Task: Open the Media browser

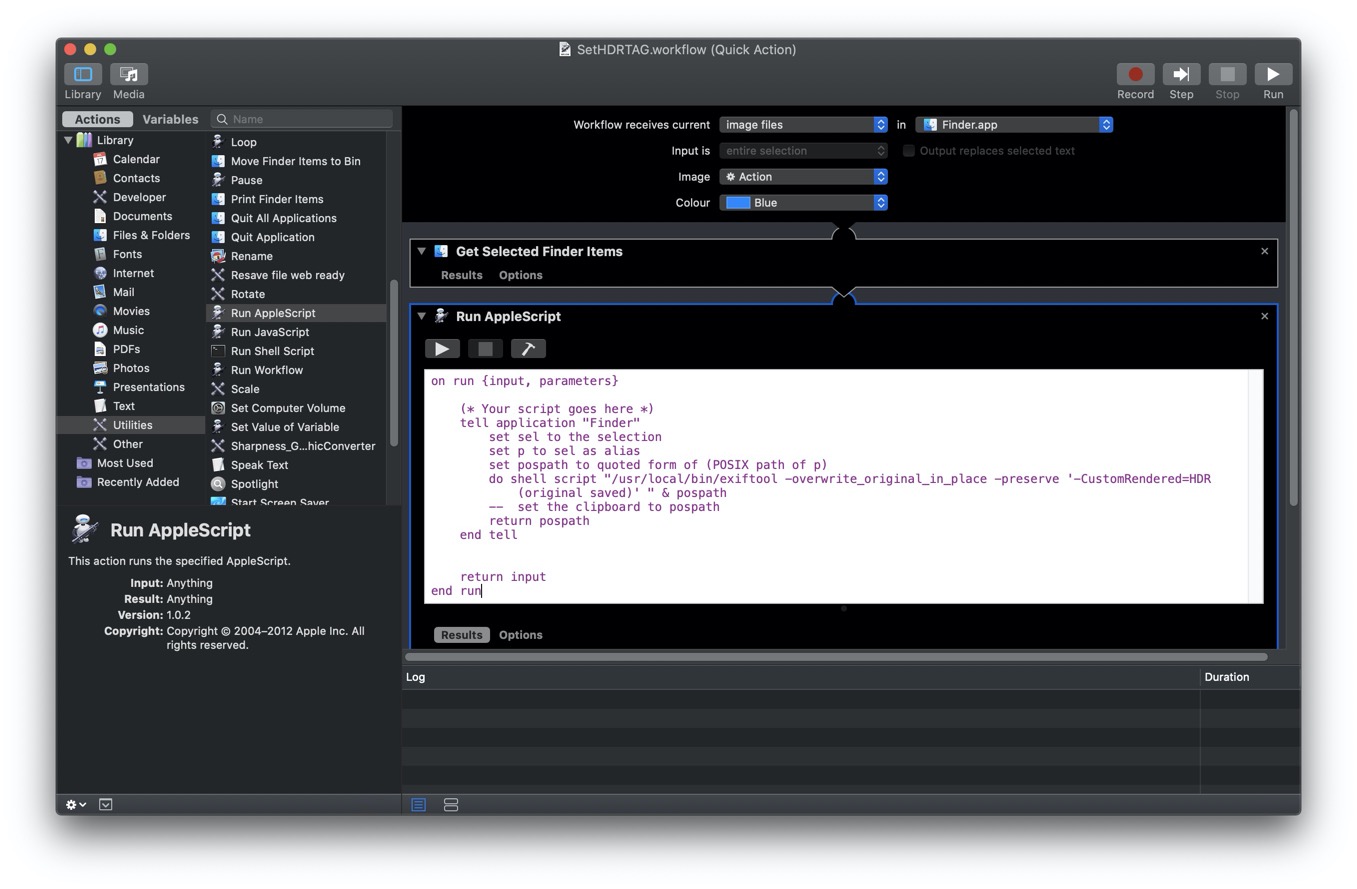Action: pos(128,75)
